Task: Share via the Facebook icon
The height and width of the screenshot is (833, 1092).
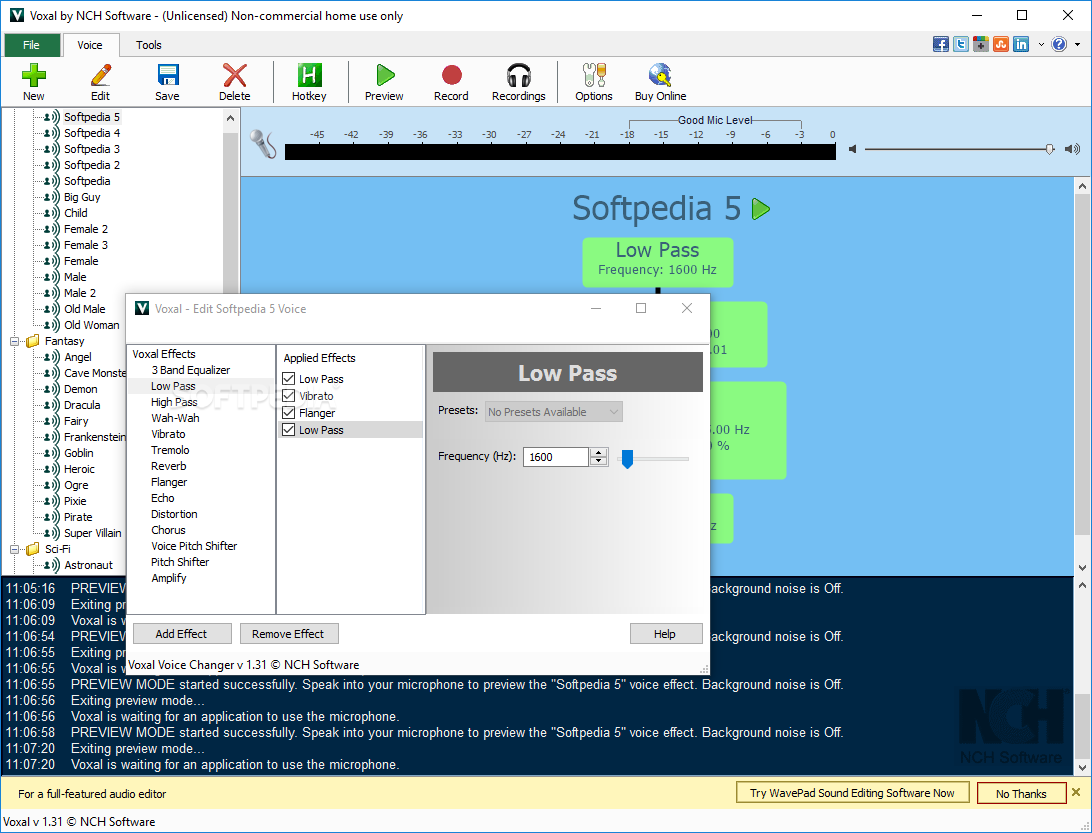Action: tap(941, 45)
